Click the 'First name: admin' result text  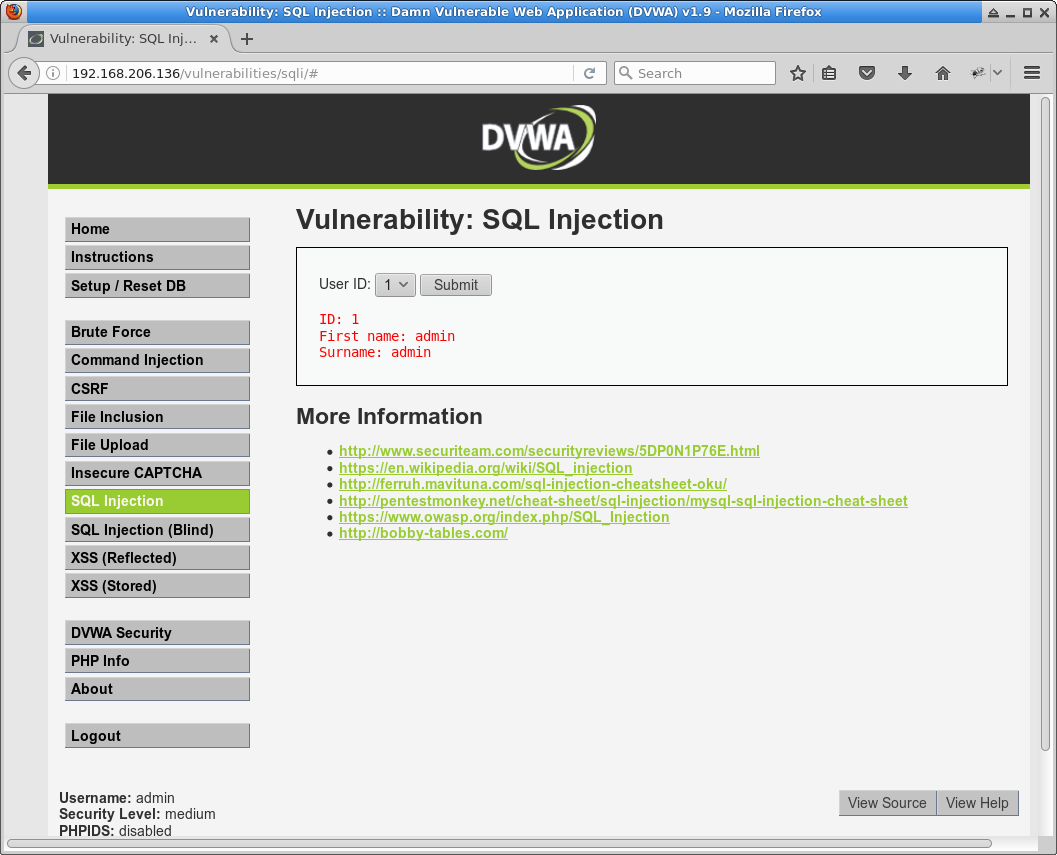(x=387, y=336)
